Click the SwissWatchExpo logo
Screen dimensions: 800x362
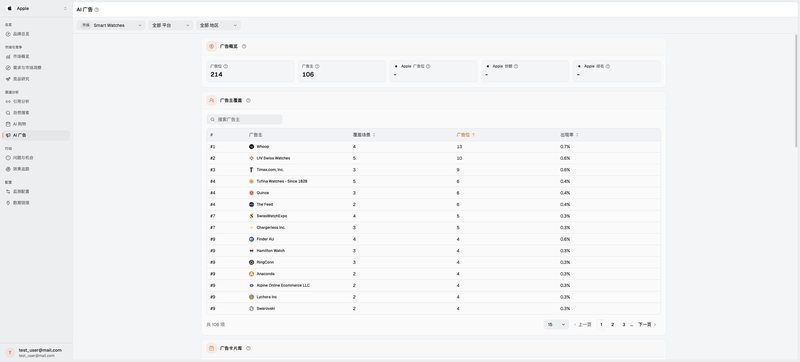pos(252,216)
